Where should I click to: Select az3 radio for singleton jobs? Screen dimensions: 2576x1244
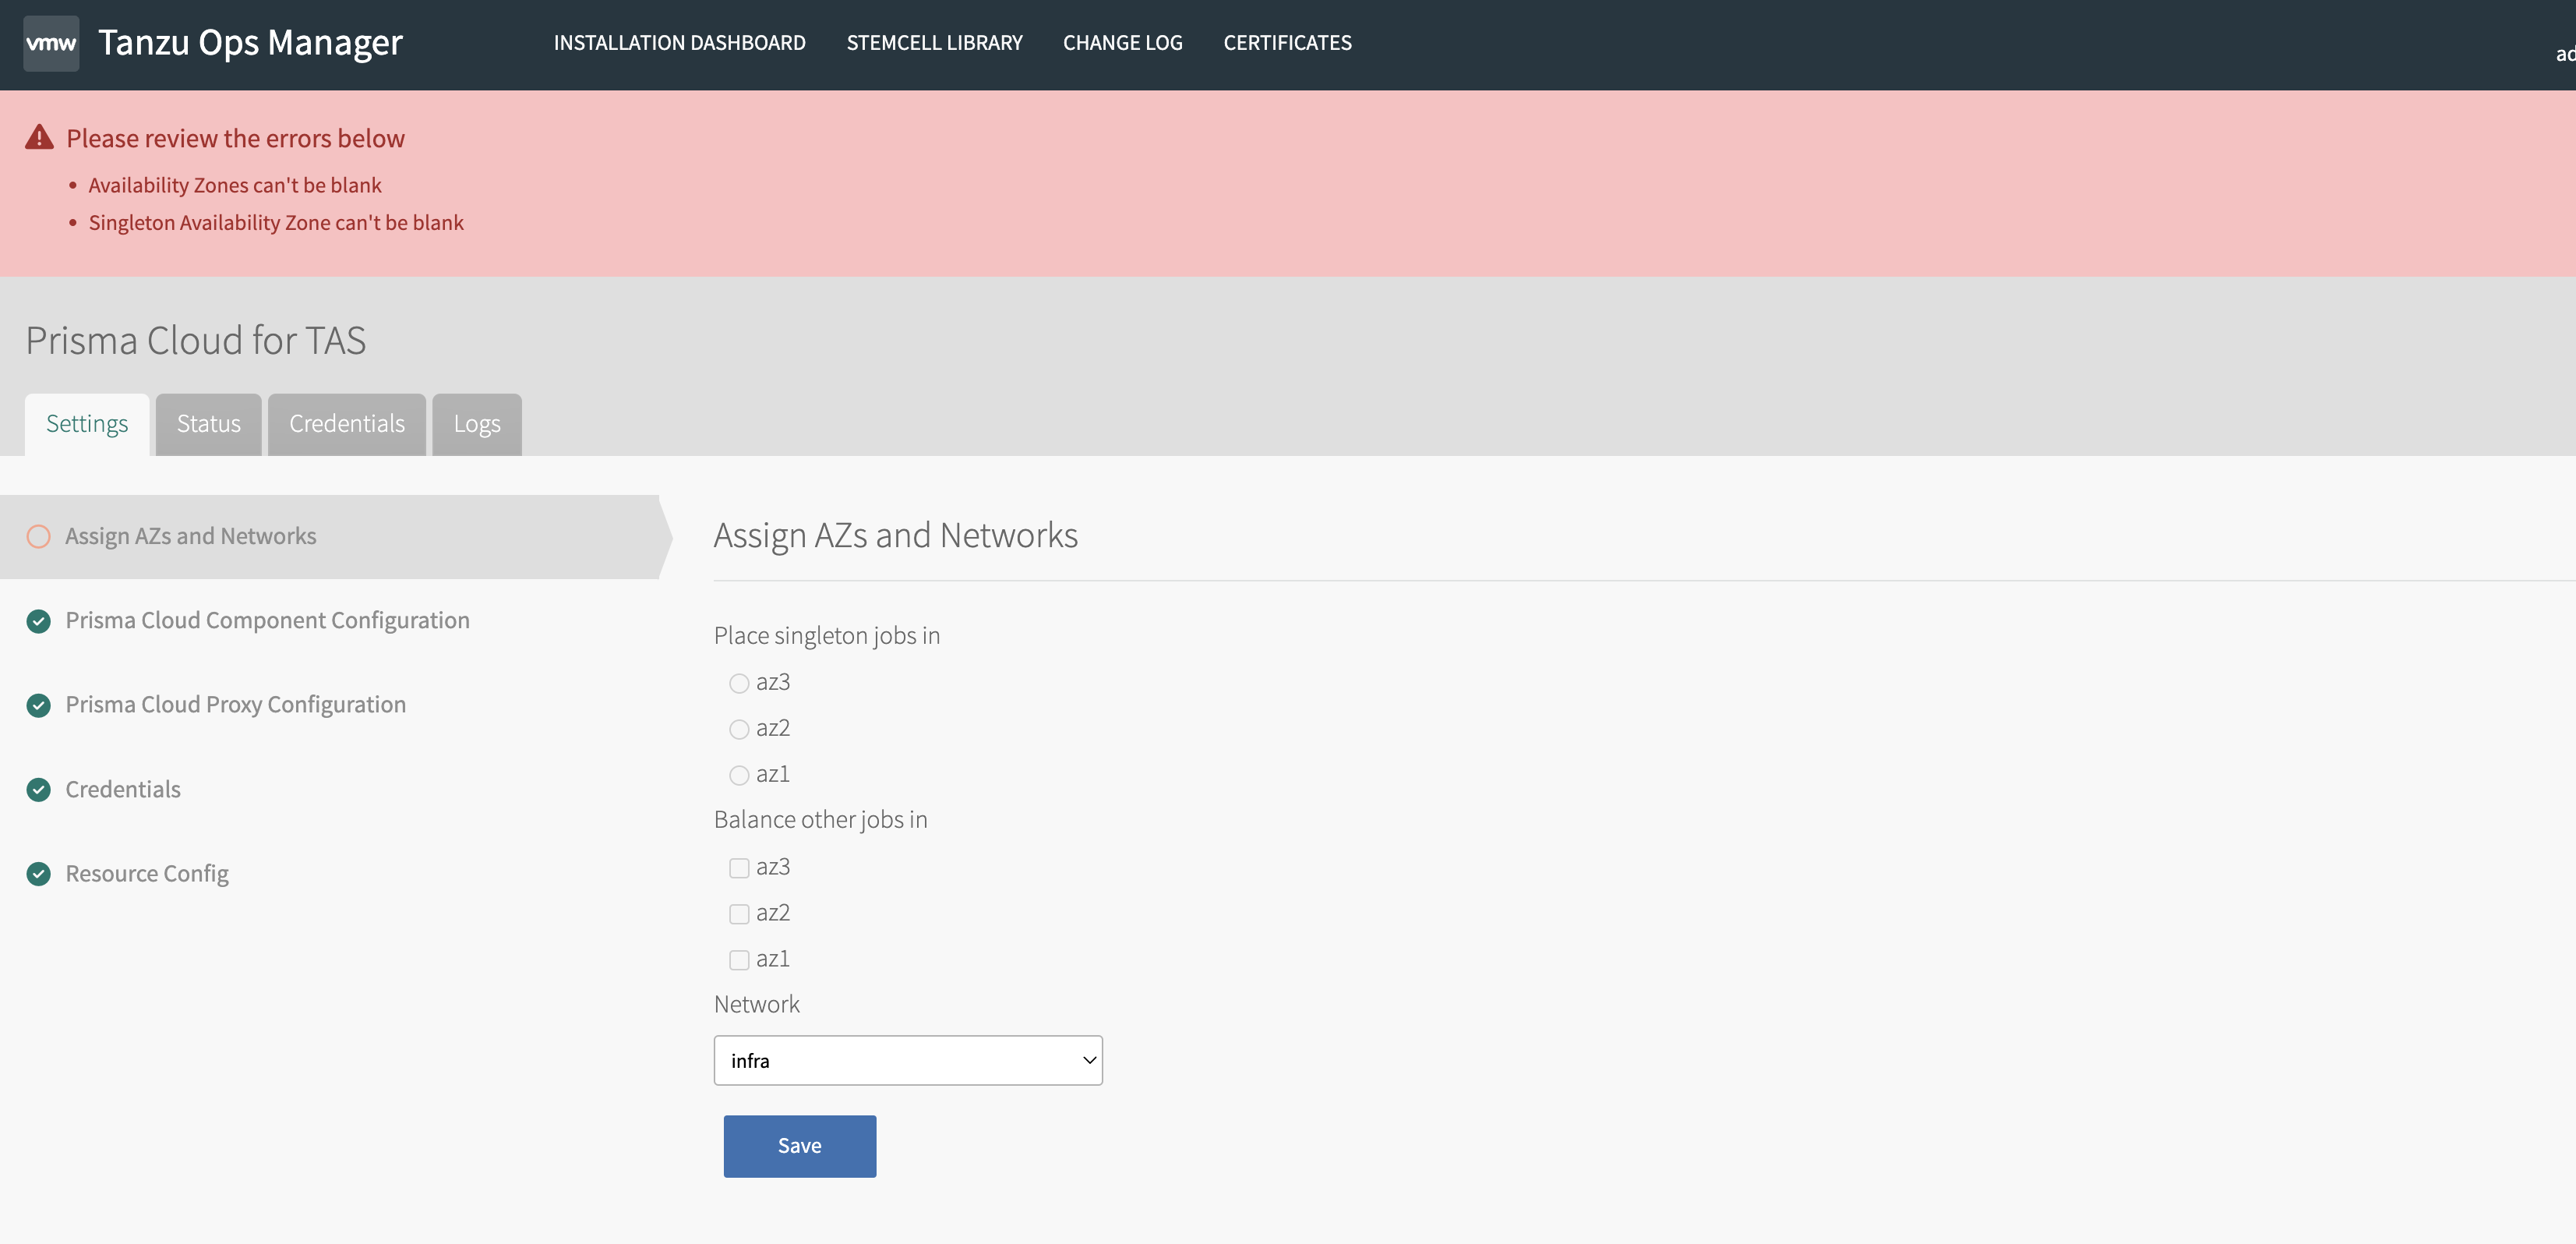click(739, 683)
